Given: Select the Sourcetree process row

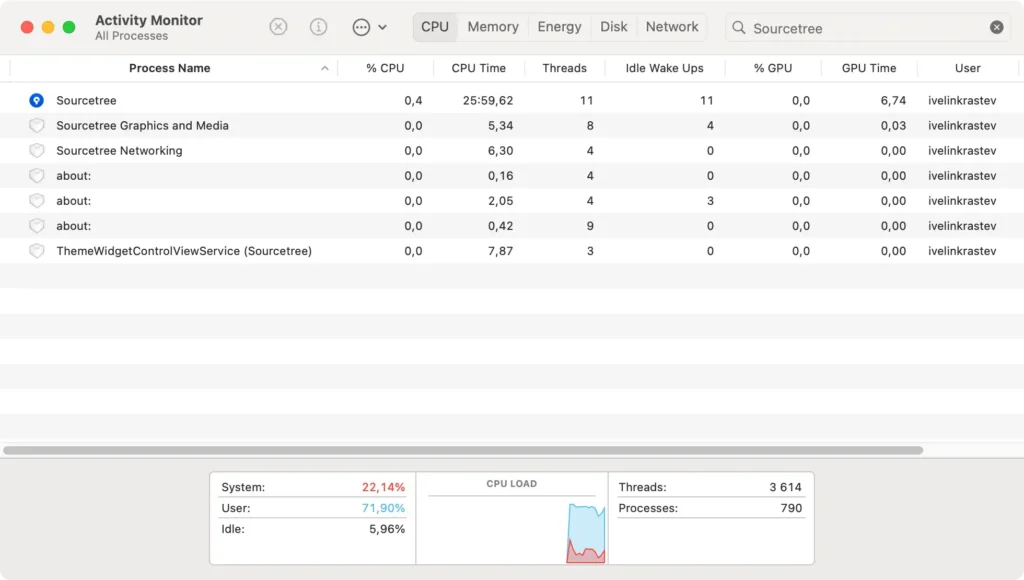Looking at the screenshot, I should point(512,101).
